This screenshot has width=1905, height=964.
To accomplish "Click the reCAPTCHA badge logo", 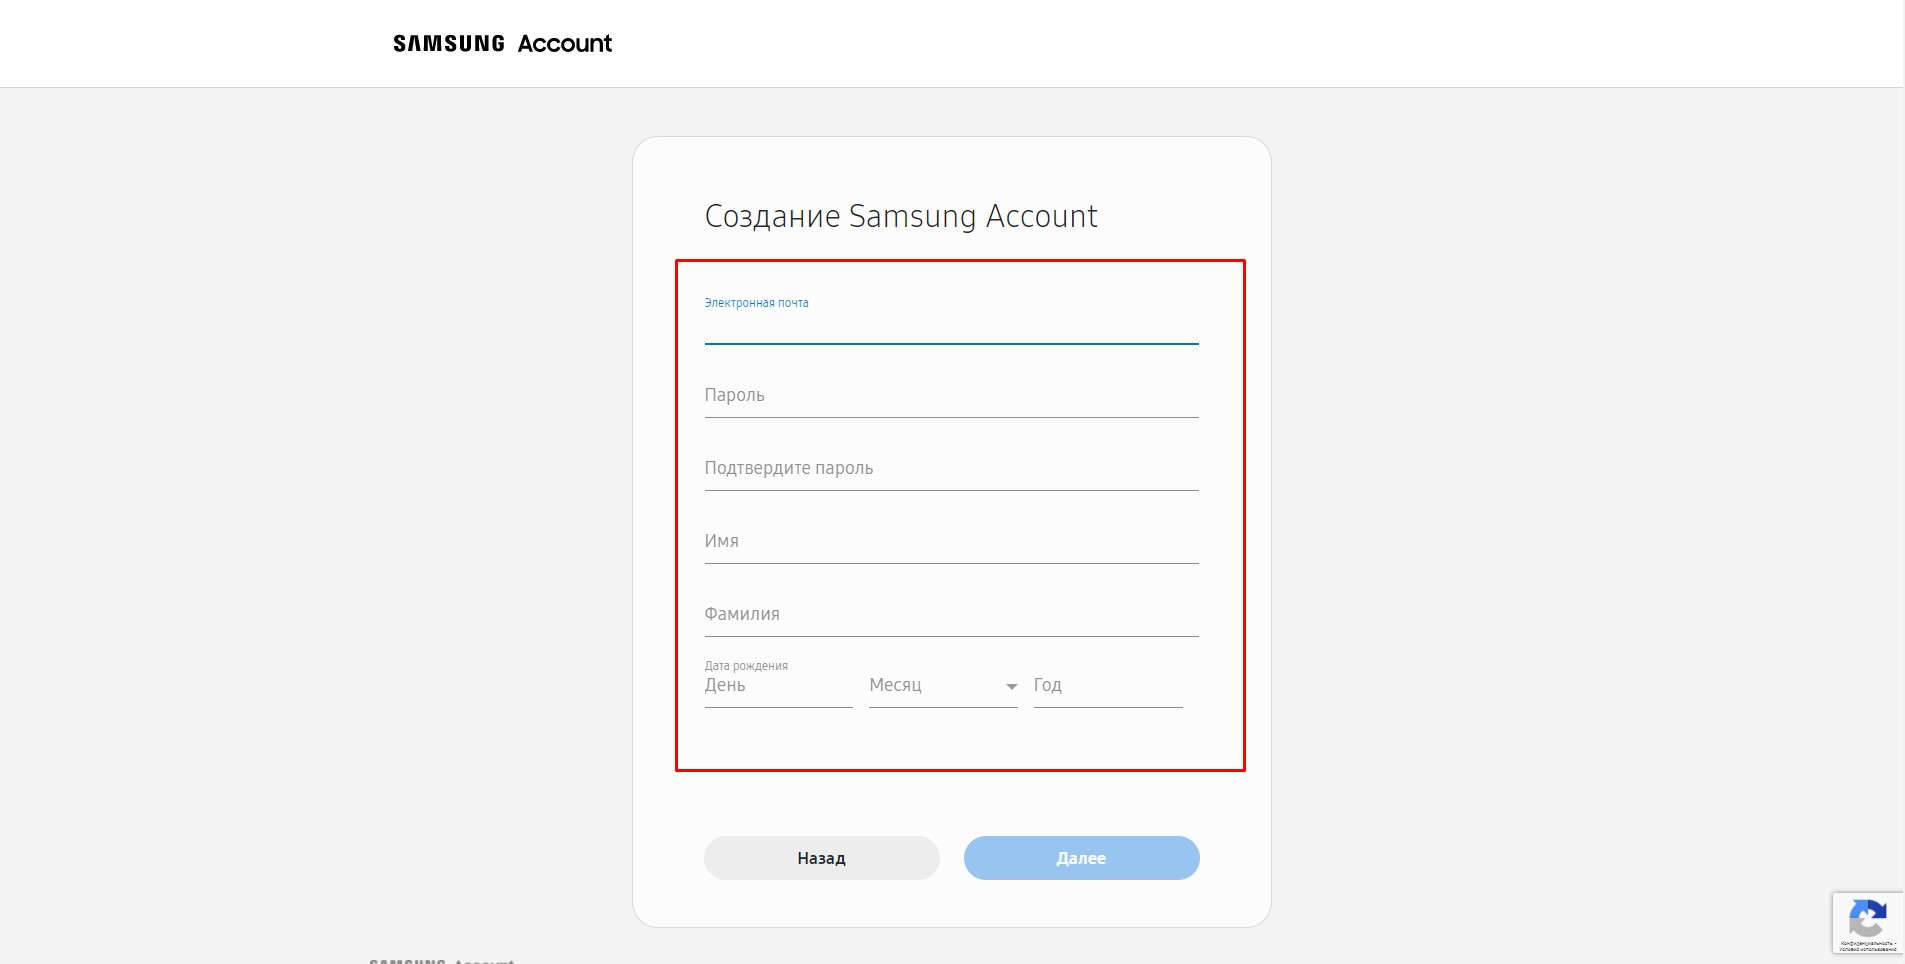I will click(1867, 918).
